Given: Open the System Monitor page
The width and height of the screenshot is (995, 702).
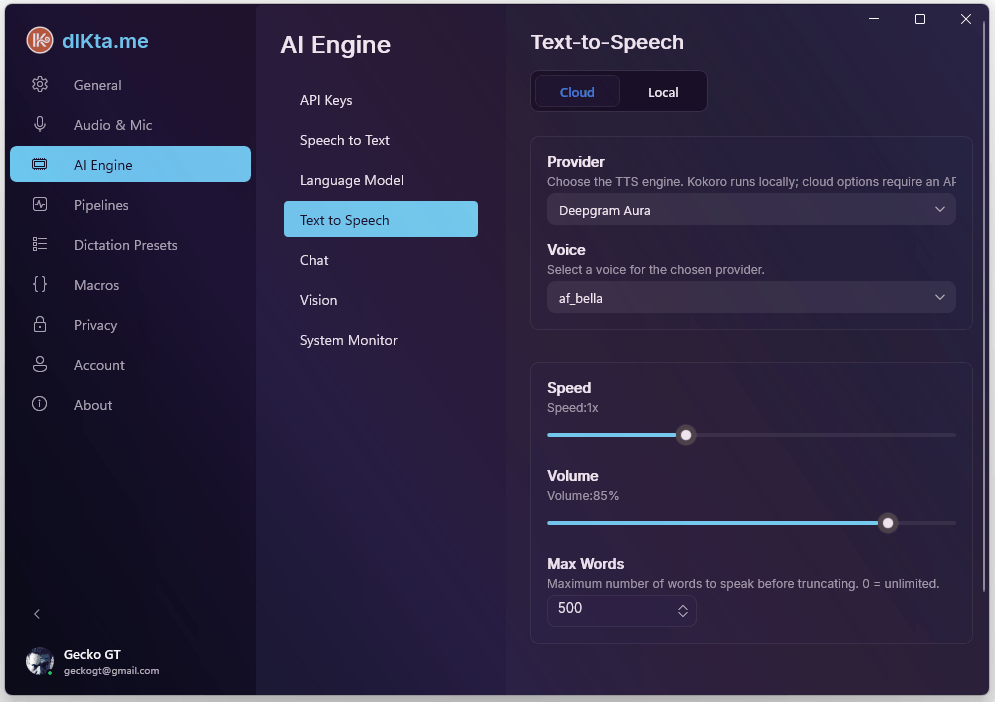Looking at the screenshot, I should click(x=381, y=340).
